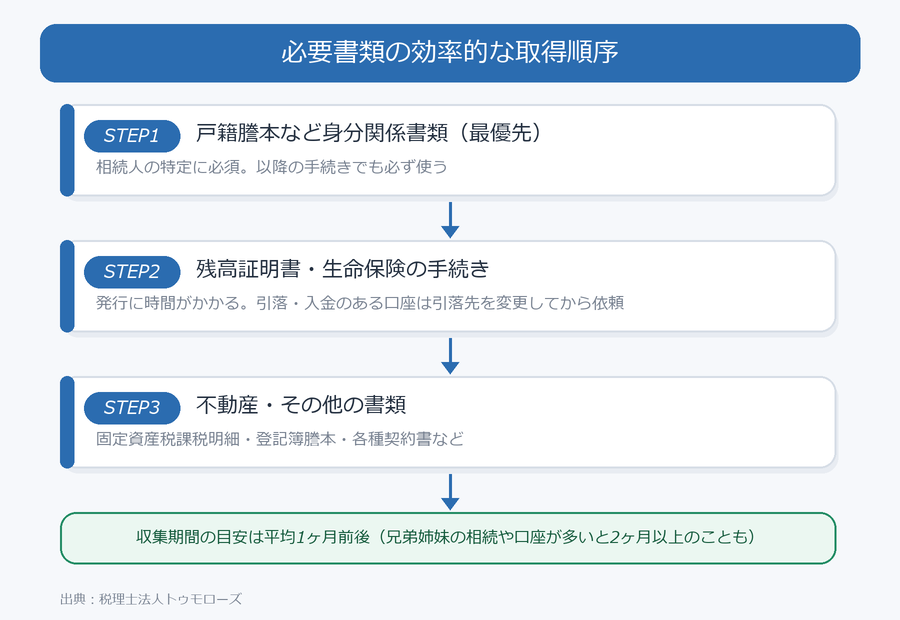This screenshot has width=900, height=620.
Task: Click the STEP1 badge
Action: (x=132, y=136)
